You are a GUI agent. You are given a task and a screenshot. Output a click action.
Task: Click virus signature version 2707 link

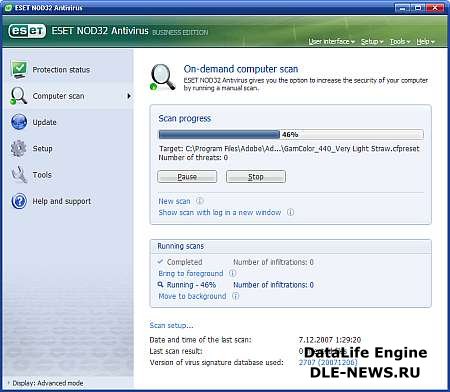(x=328, y=362)
